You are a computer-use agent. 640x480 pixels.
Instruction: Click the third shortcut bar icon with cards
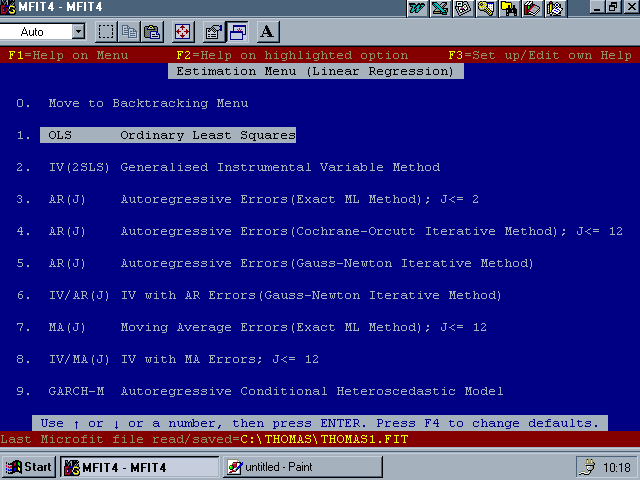[463, 8]
